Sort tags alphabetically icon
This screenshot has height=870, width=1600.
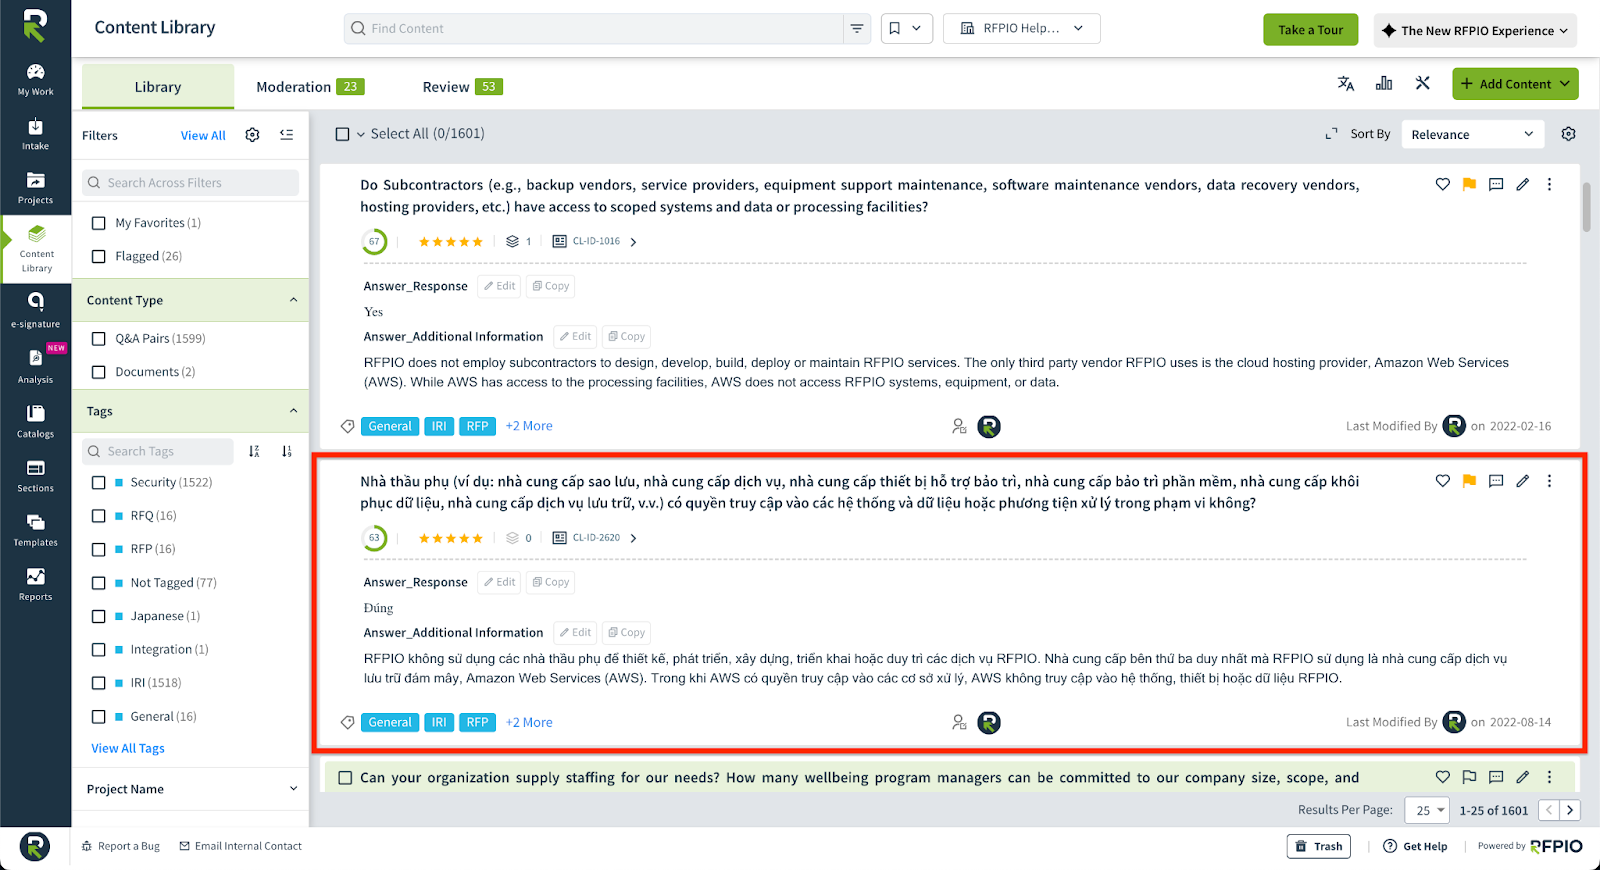point(254,452)
